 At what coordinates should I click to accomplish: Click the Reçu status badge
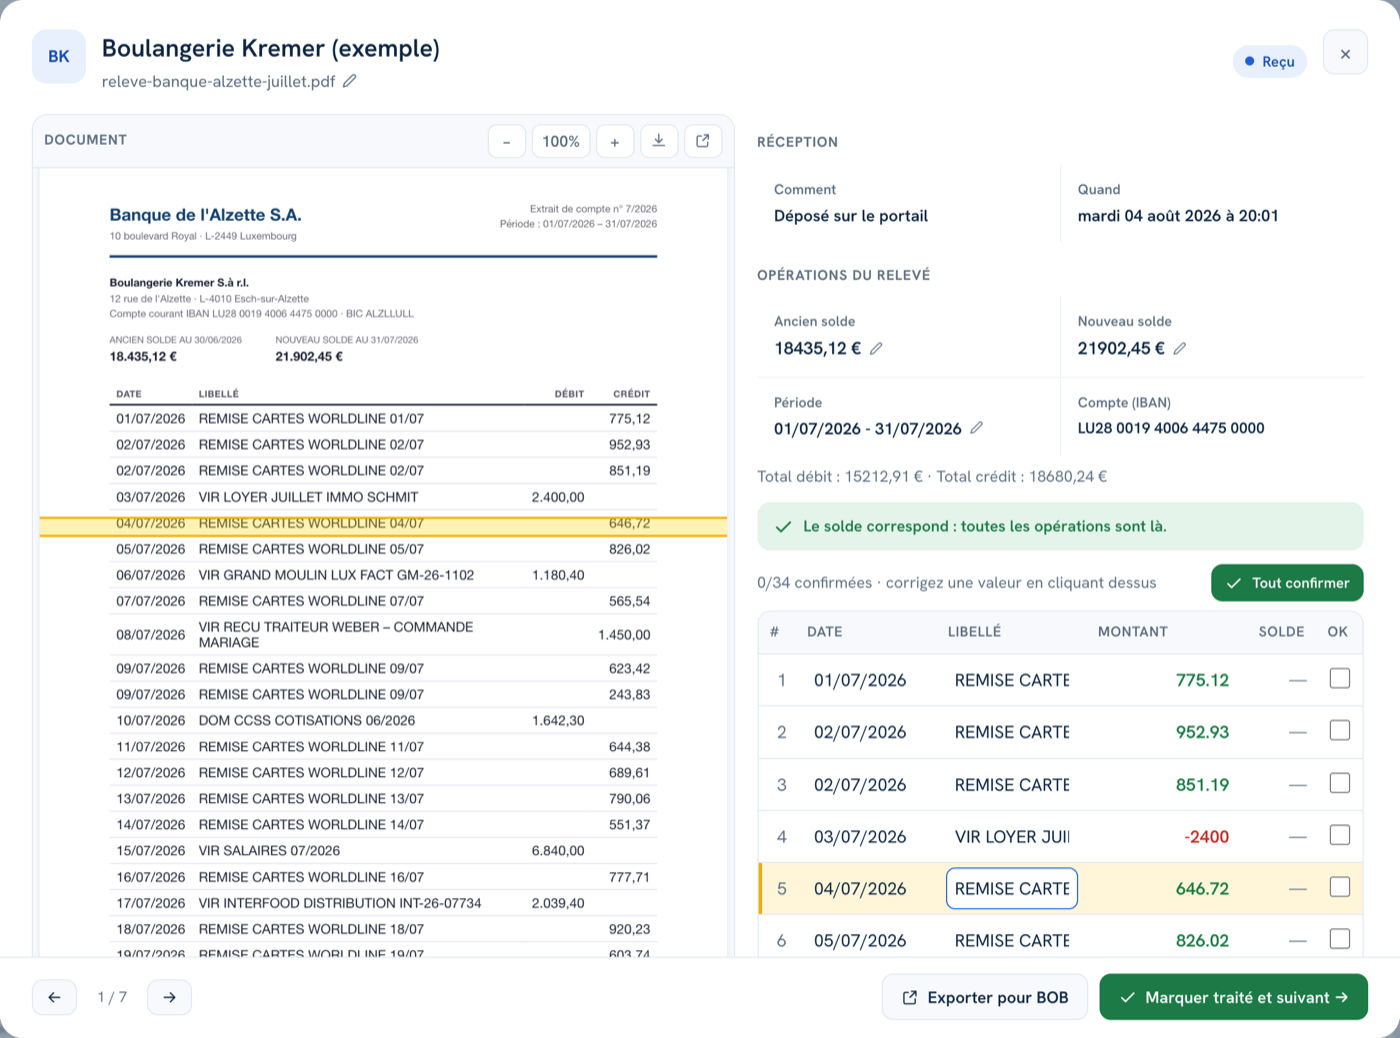[1270, 61]
